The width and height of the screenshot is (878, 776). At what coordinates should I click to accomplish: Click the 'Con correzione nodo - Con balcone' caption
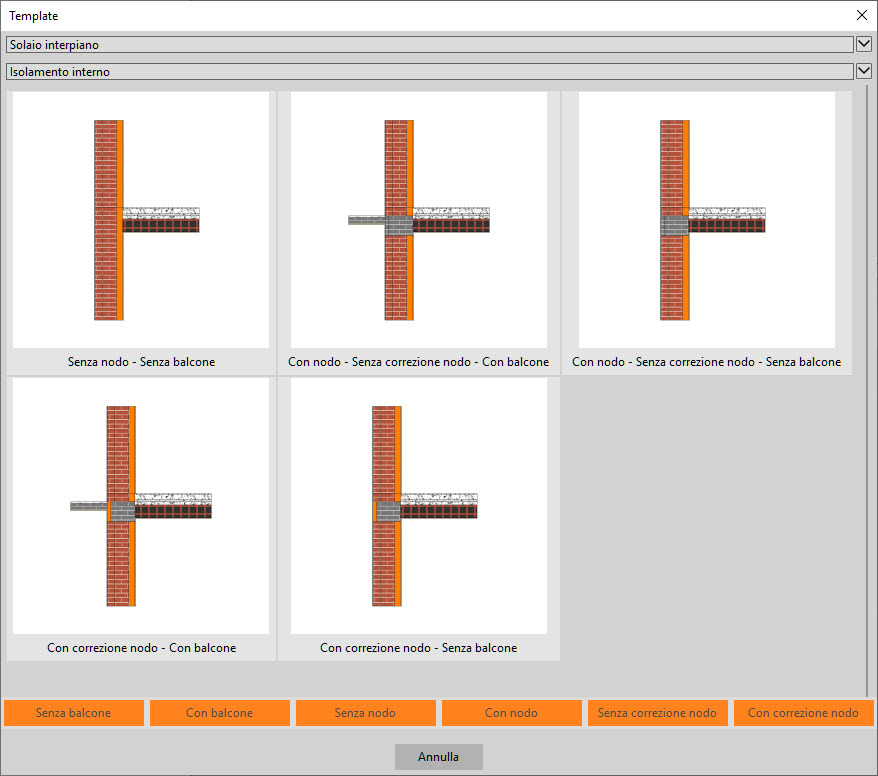point(141,648)
